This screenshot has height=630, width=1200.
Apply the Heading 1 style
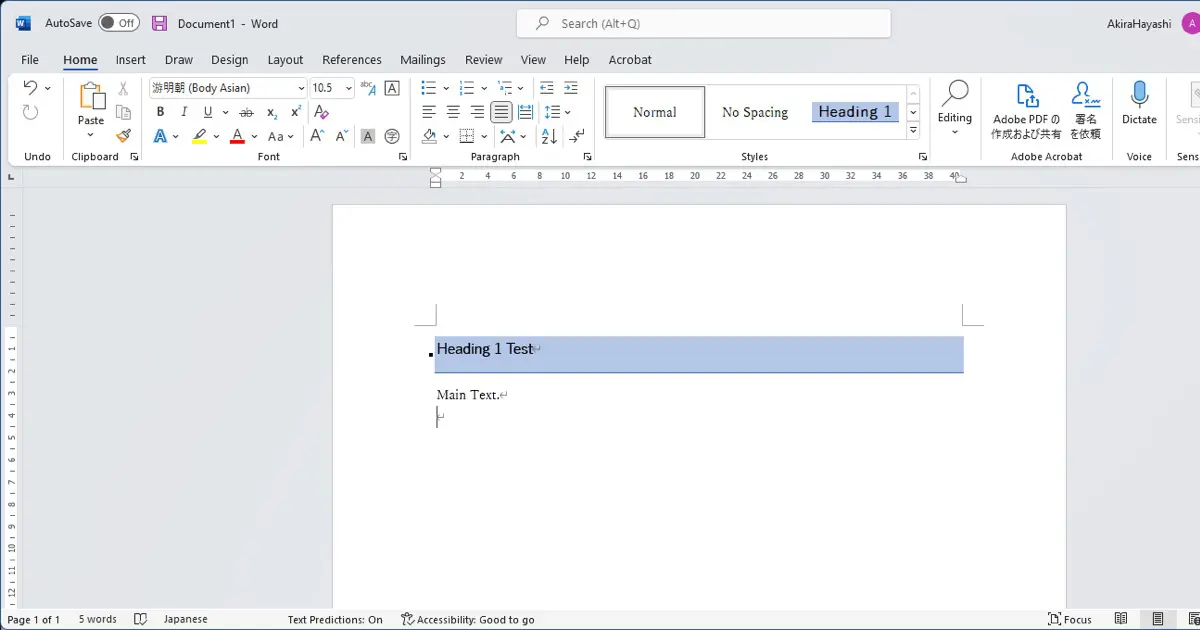(x=855, y=112)
